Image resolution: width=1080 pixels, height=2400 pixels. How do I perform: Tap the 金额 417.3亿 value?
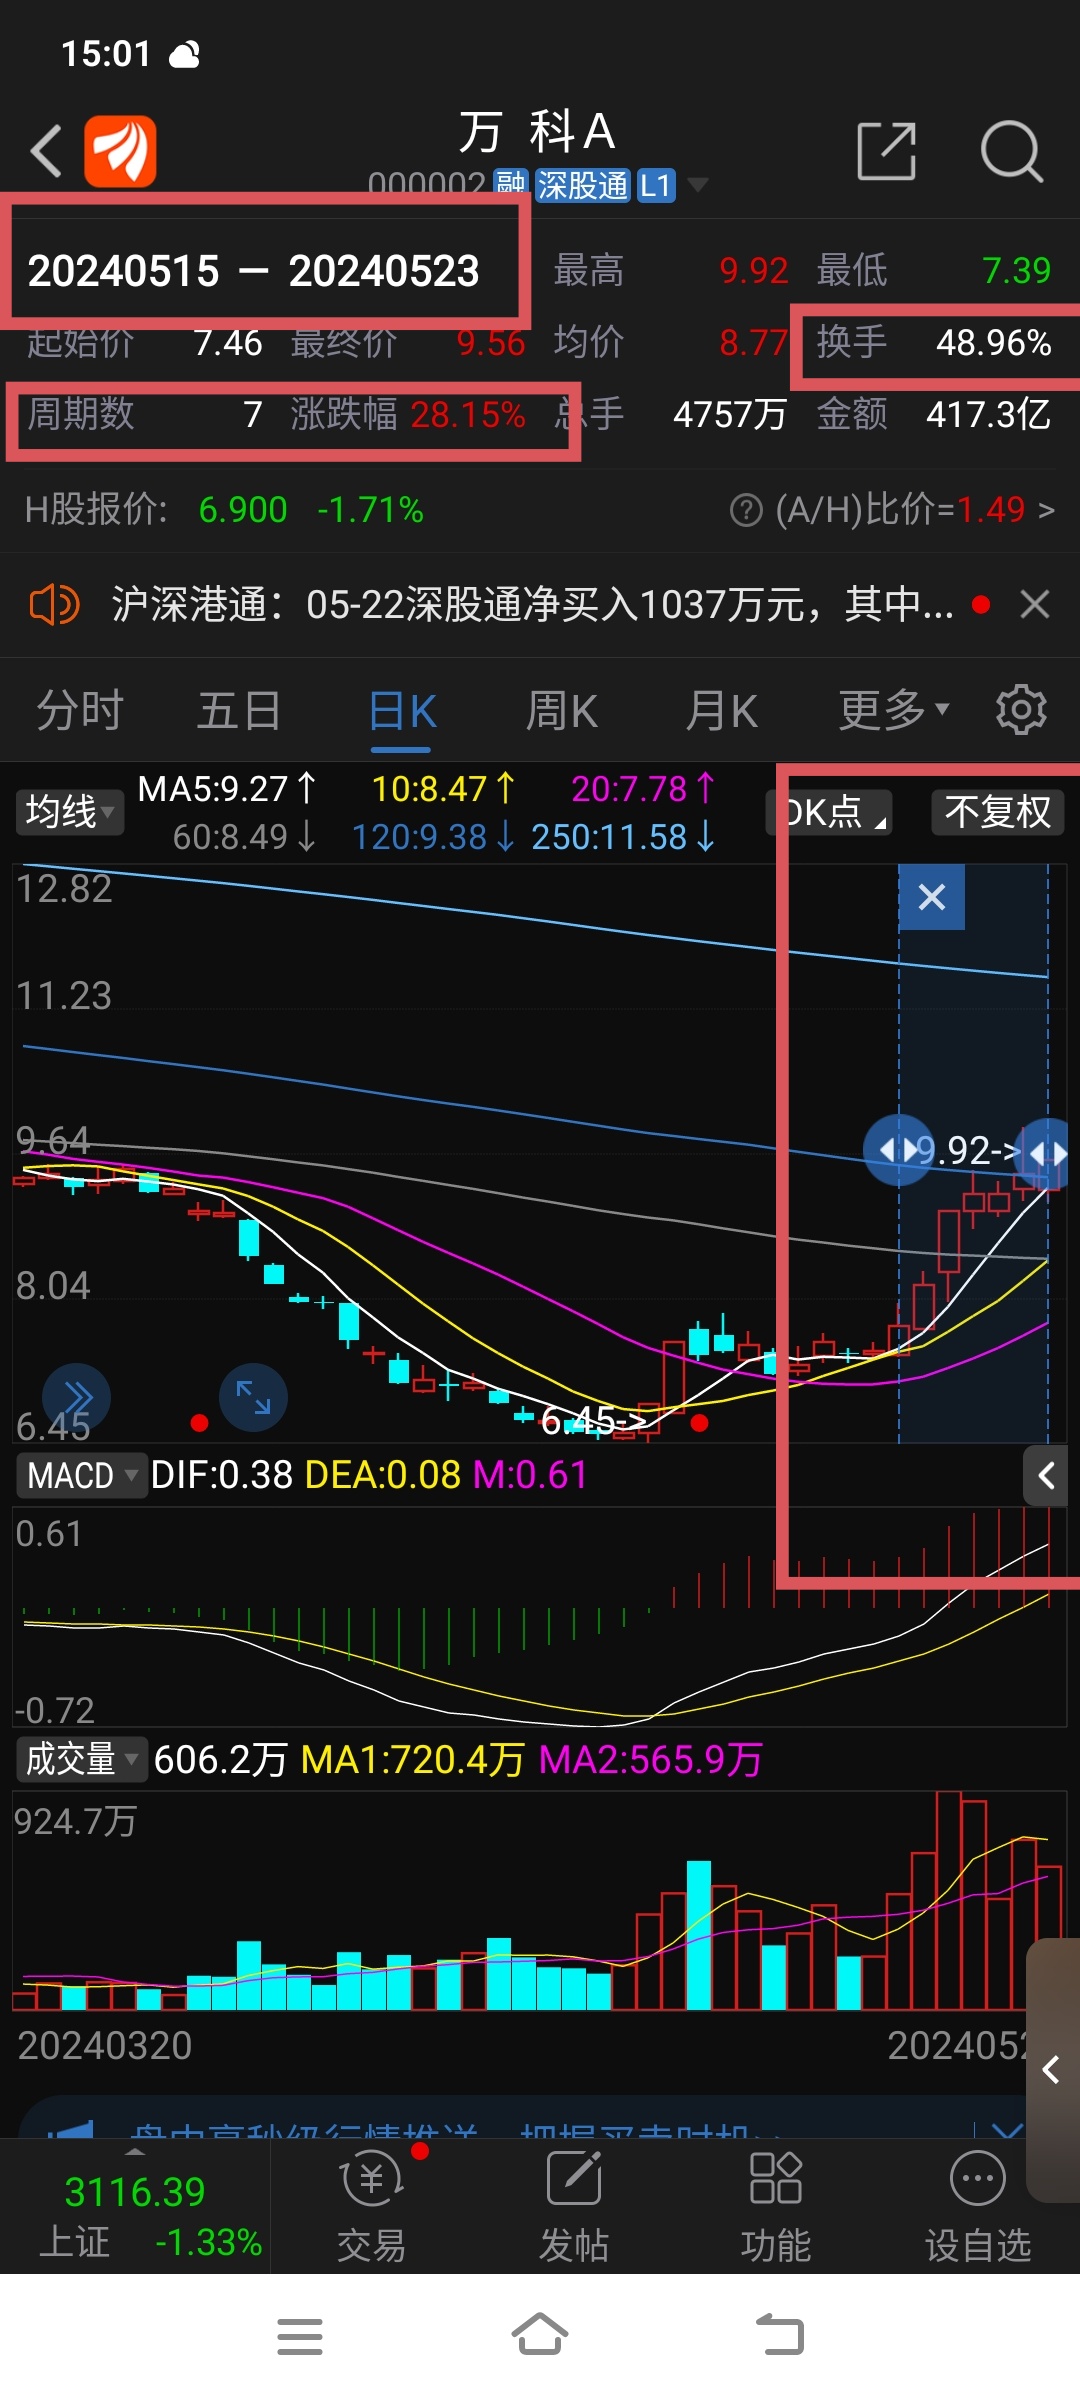(x=934, y=414)
